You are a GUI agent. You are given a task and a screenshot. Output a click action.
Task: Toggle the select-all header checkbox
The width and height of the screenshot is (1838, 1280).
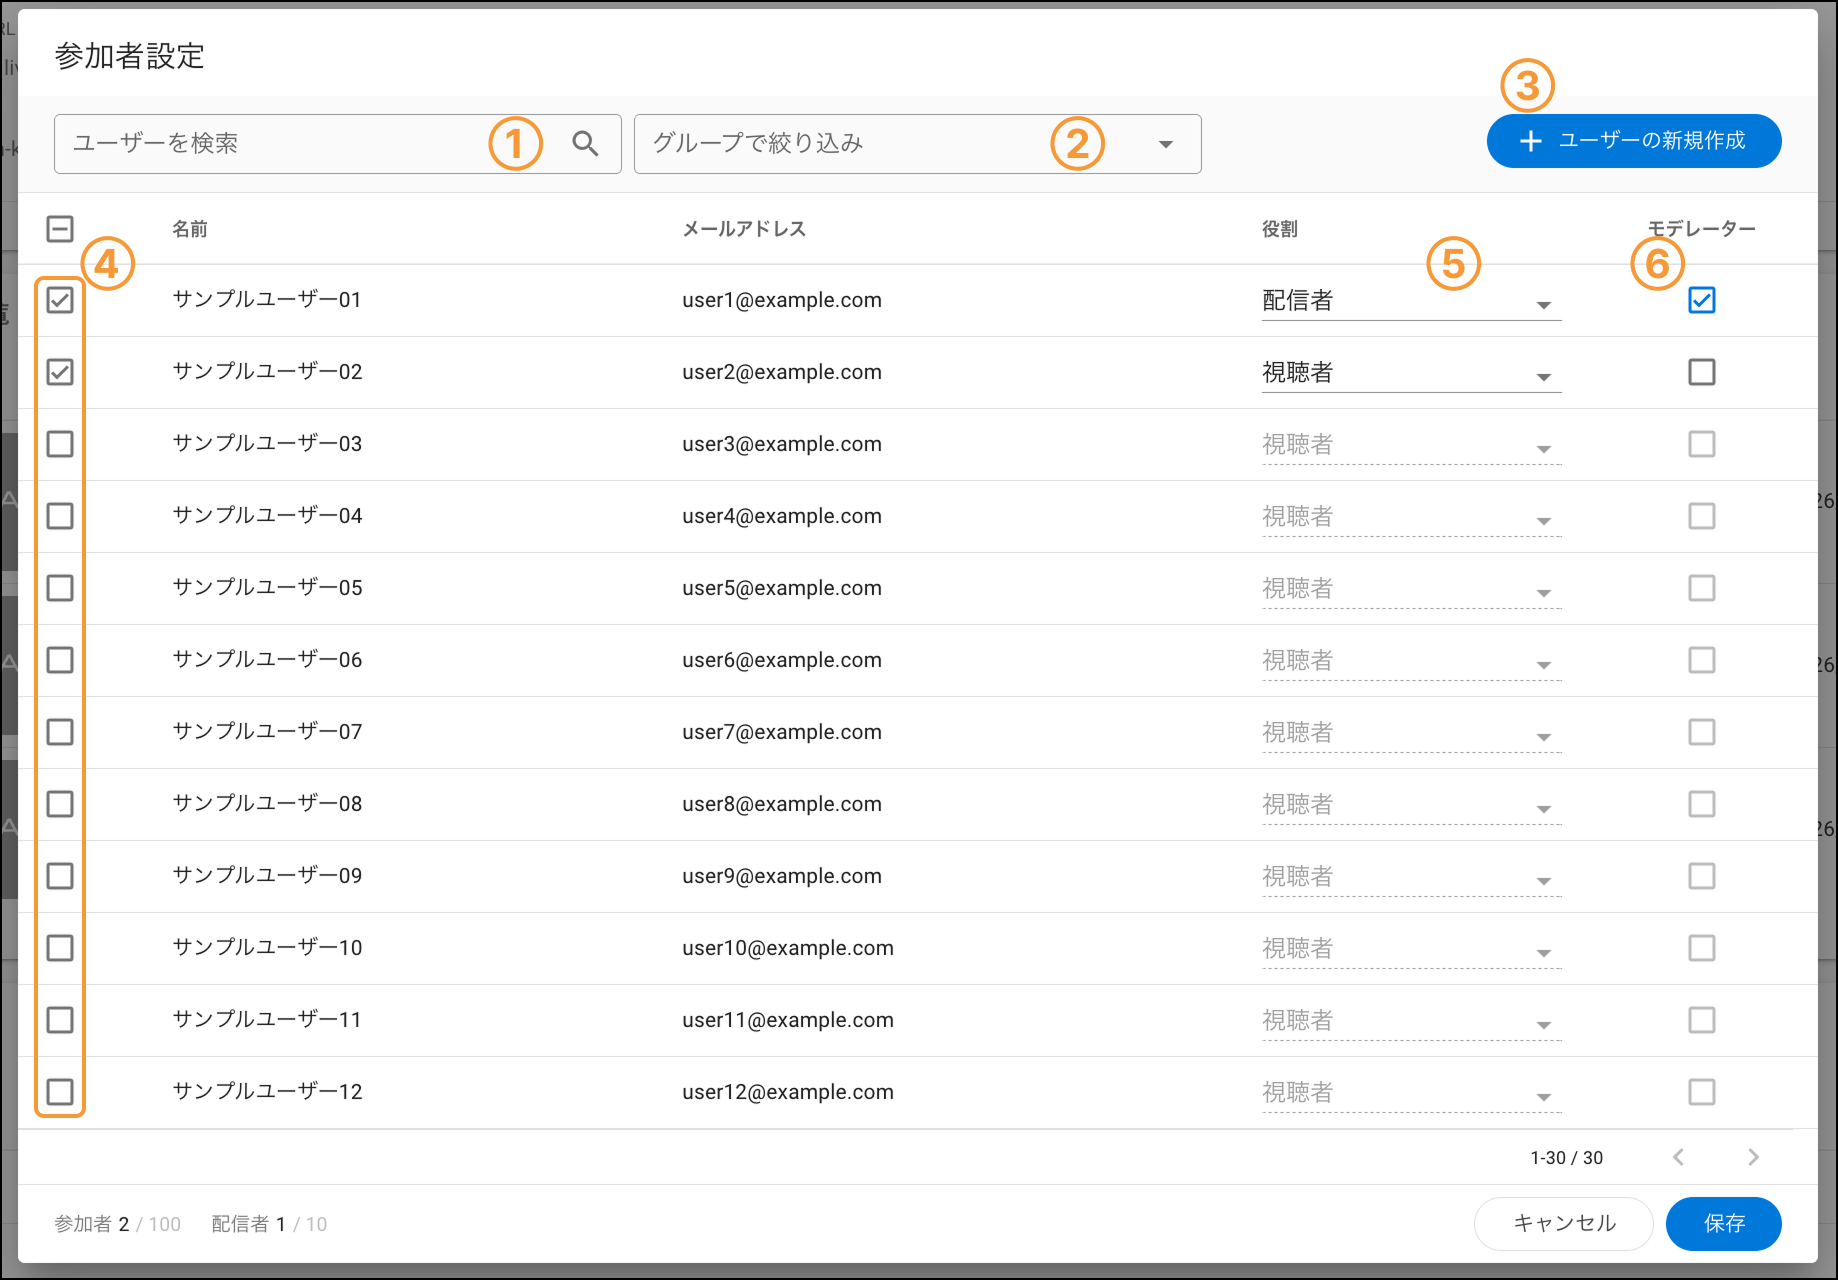[x=60, y=229]
